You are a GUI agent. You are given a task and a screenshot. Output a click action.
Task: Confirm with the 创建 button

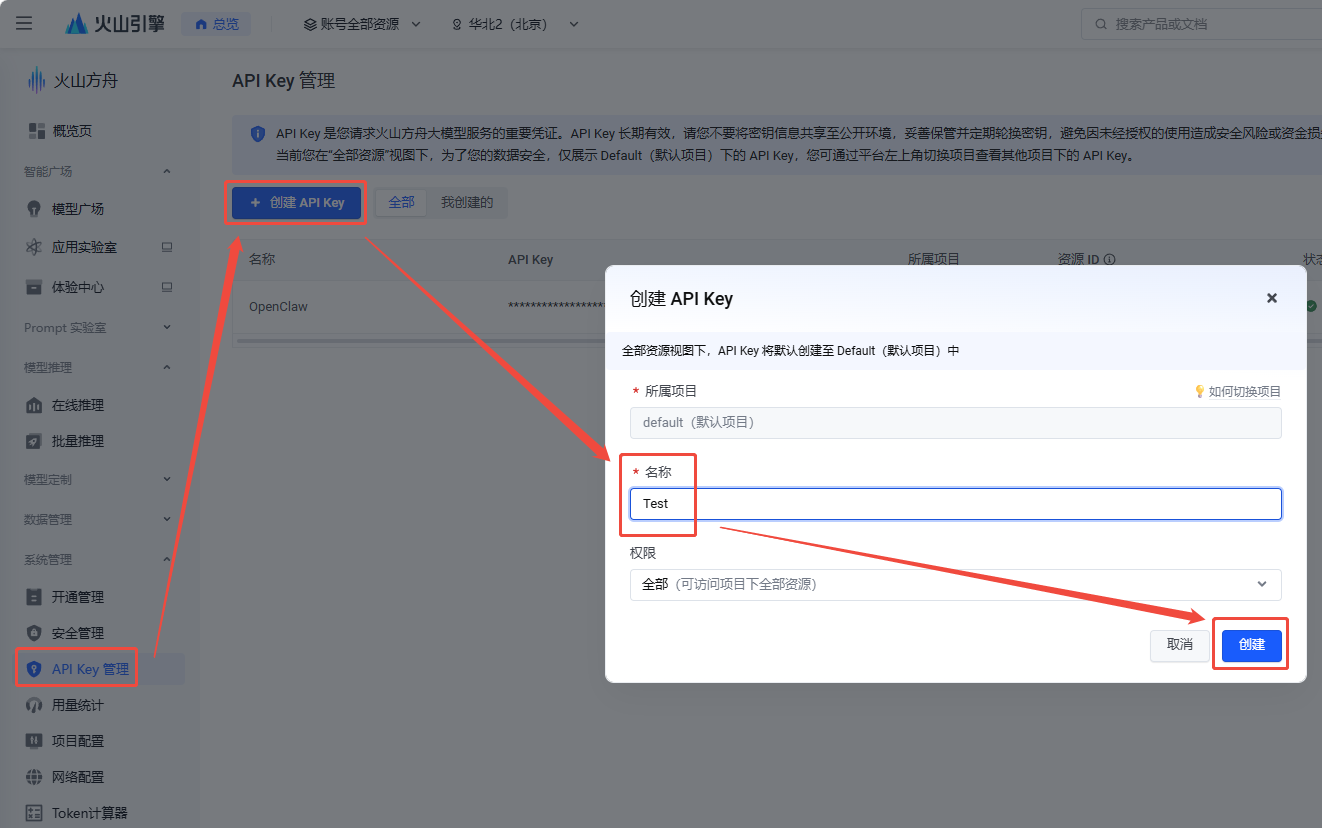(x=1251, y=645)
